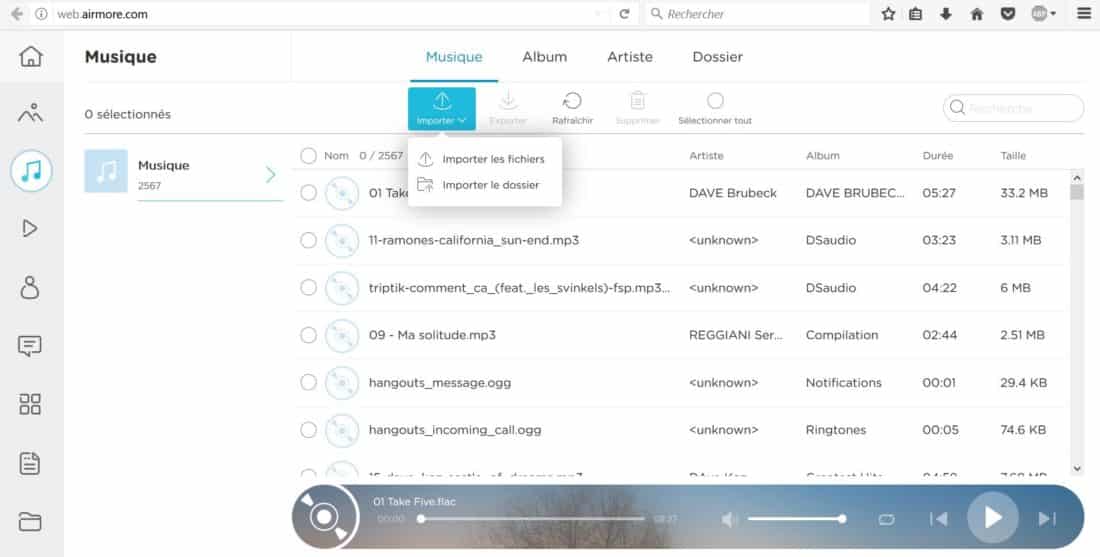Mute the player volume speaker icon
Image resolution: width=1100 pixels, height=557 pixels.
pyautogui.click(x=730, y=519)
